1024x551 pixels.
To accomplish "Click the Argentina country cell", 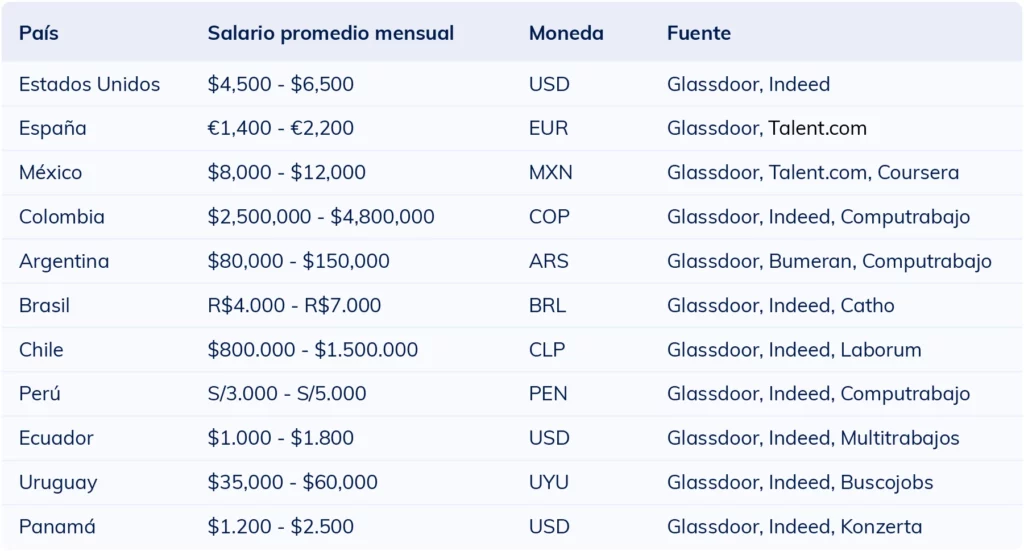I will 64,261.
